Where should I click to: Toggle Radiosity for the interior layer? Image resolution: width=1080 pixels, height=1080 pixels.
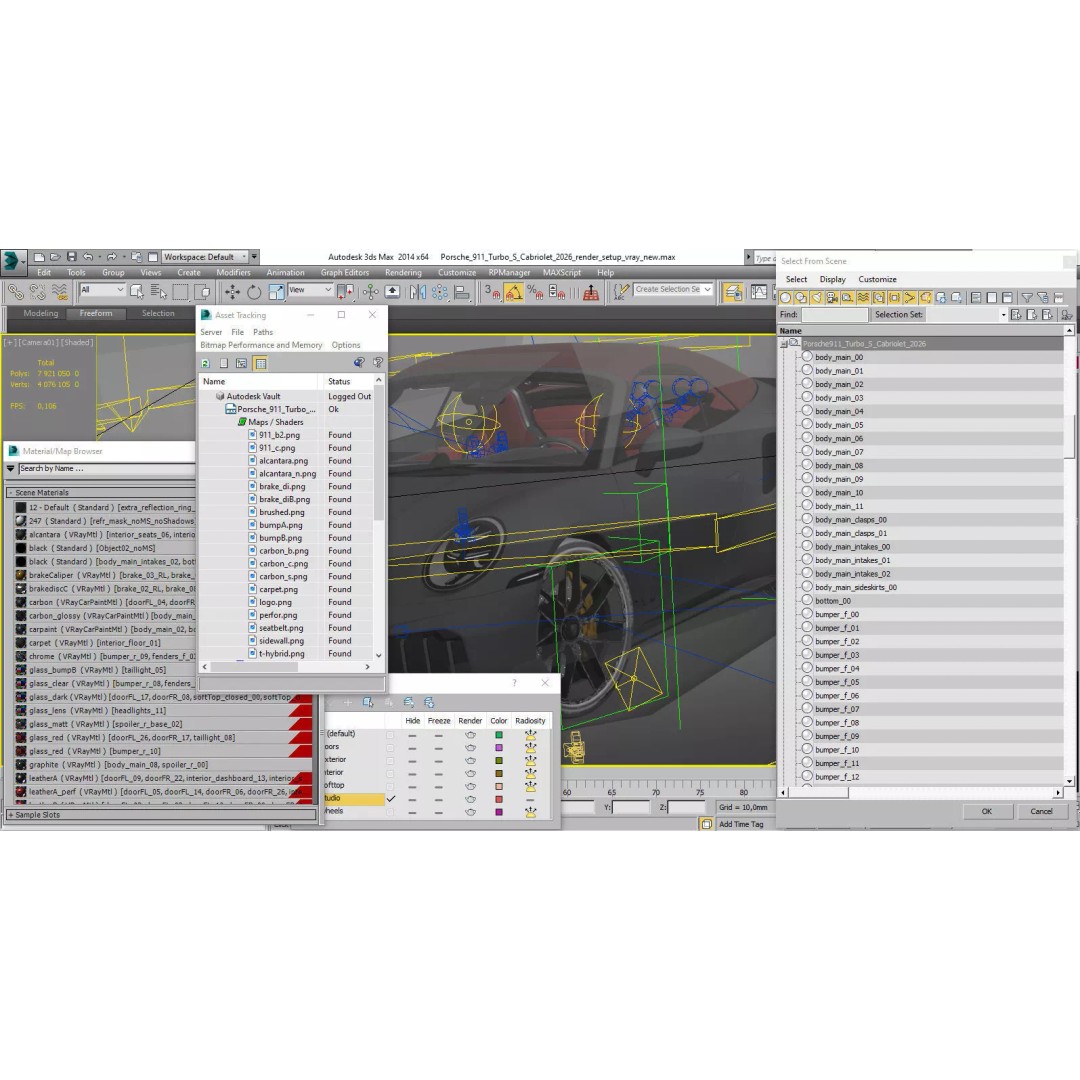click(530, 773)
